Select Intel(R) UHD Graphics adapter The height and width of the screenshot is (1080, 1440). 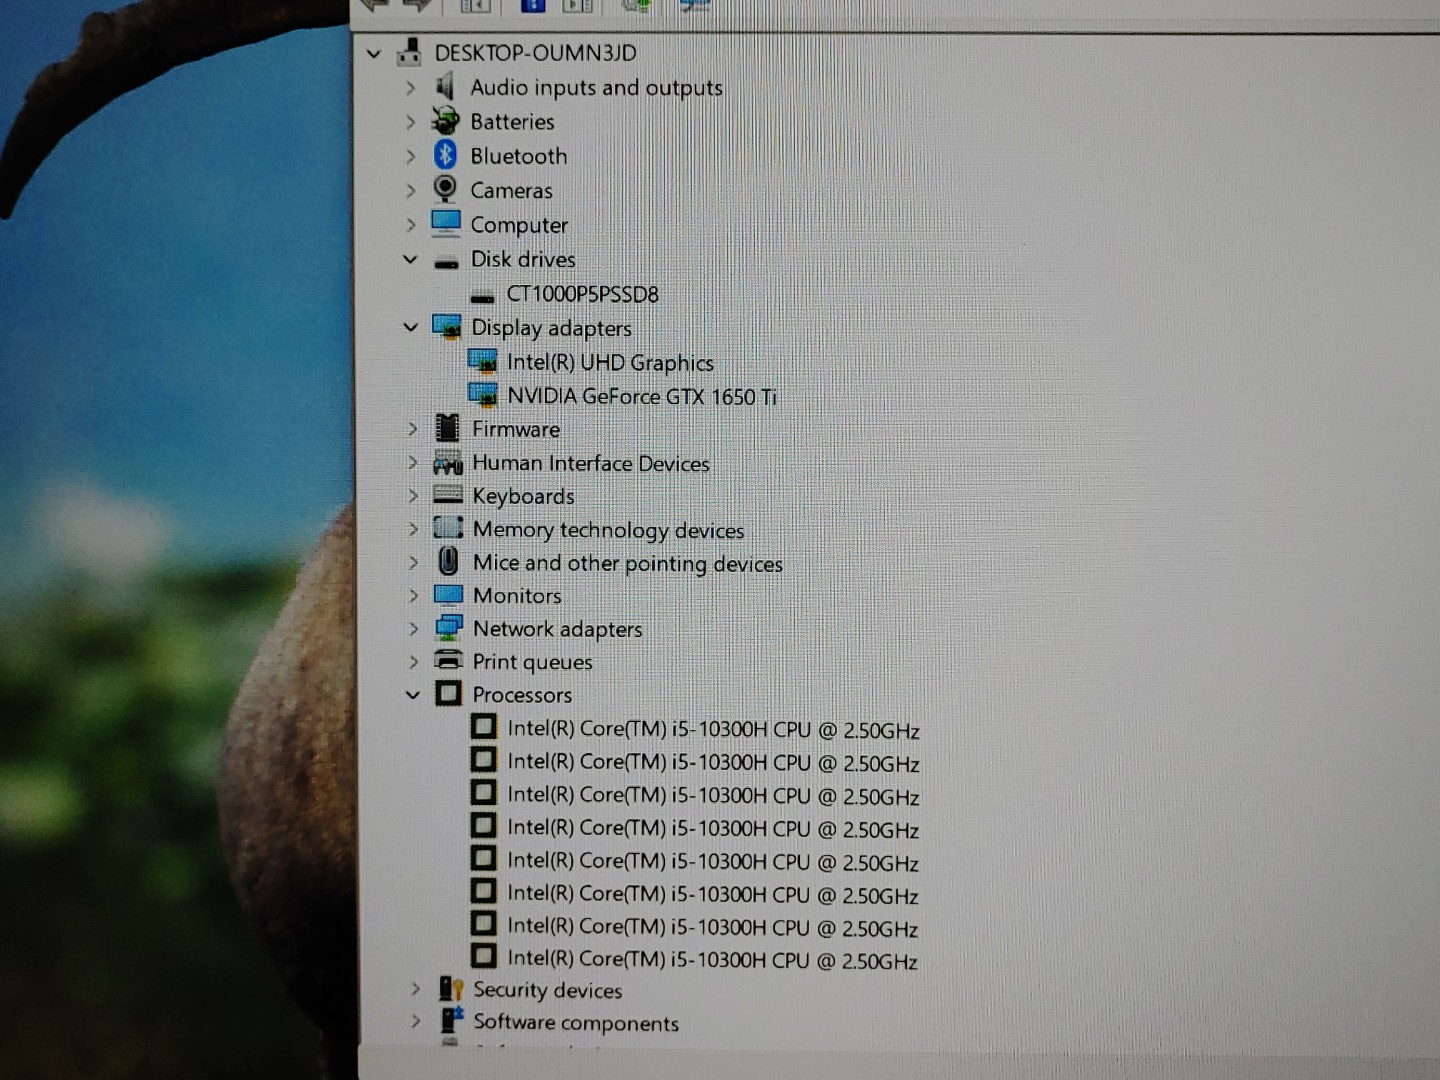[609, 362]
